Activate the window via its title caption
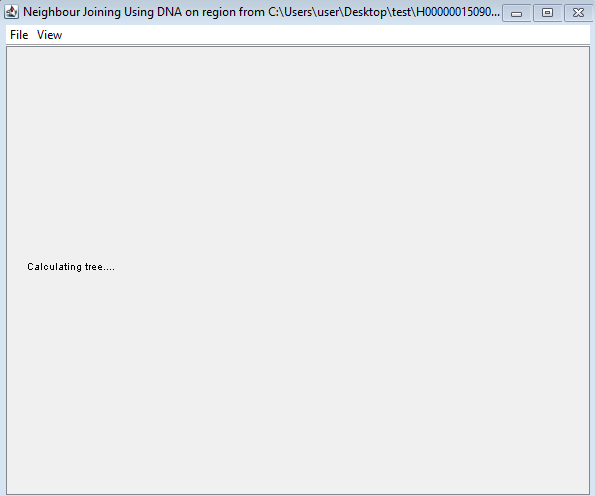Screen dimensions: 595x496 (x=261, y=12)
